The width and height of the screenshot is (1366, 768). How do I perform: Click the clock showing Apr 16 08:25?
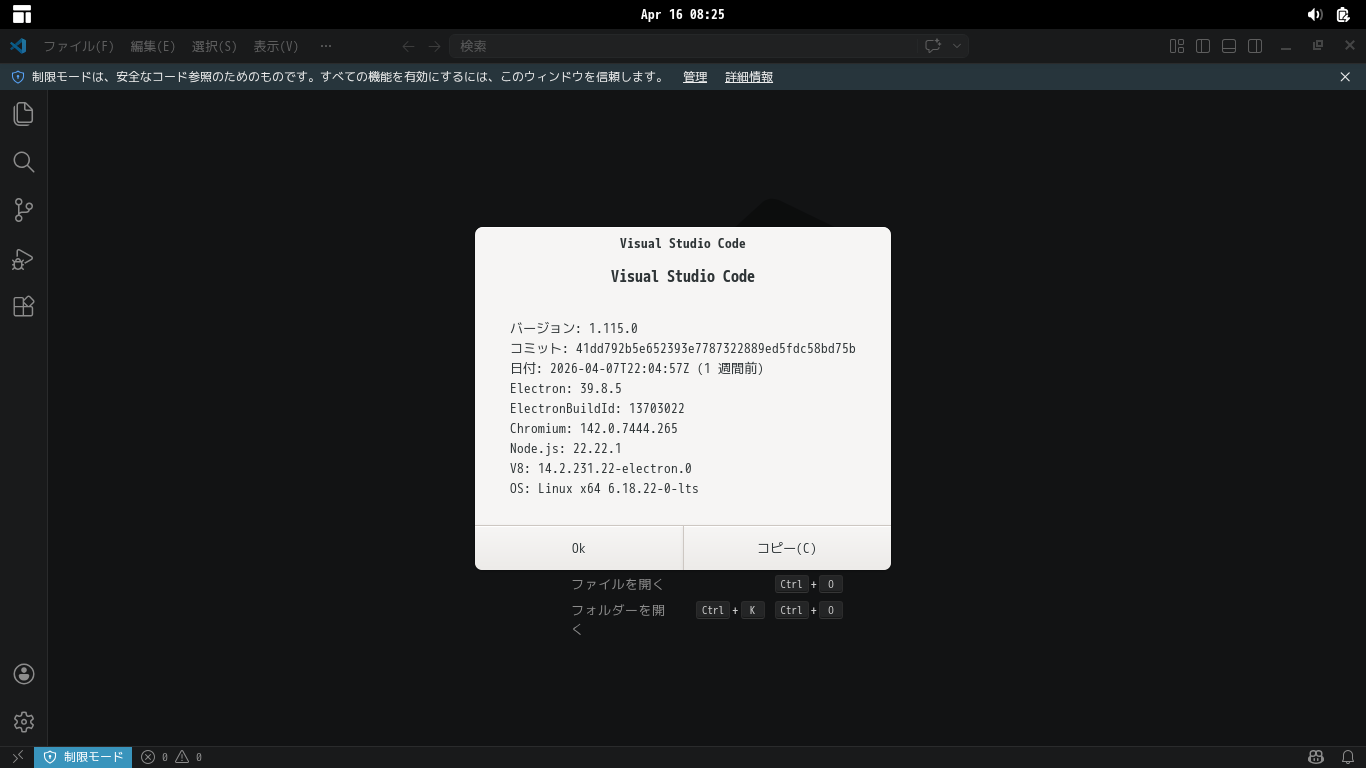683,15
